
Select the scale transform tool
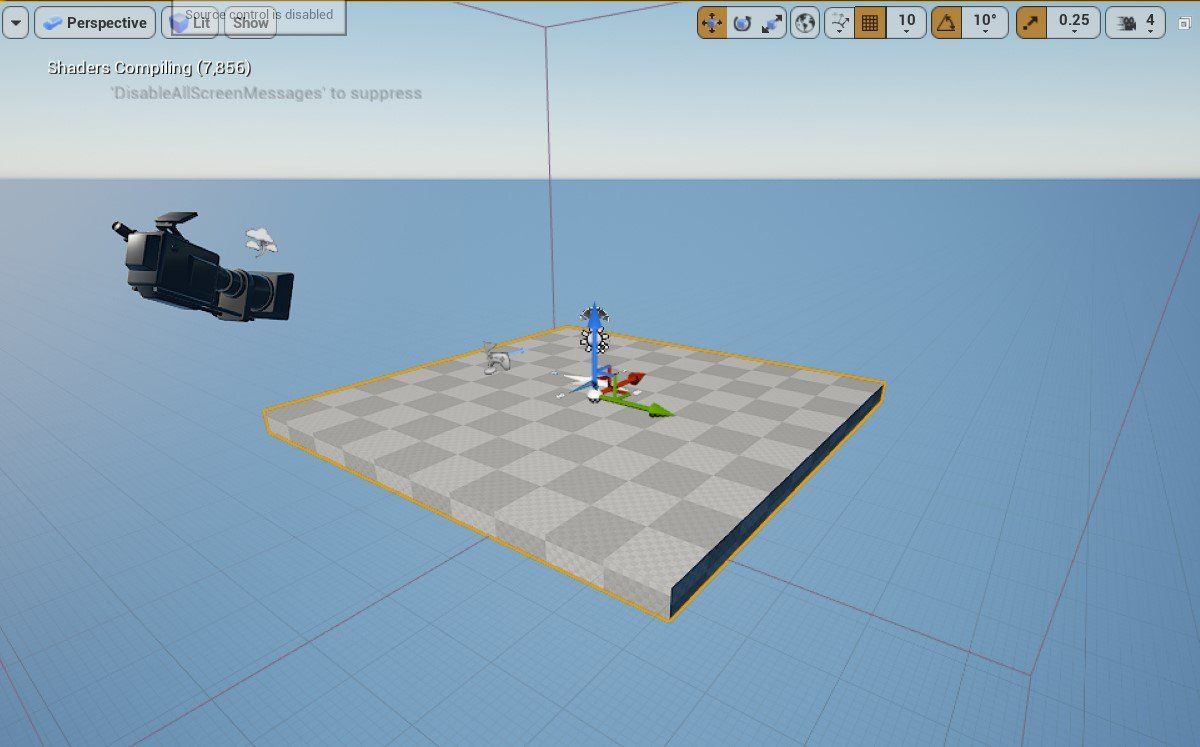point(771,23)
